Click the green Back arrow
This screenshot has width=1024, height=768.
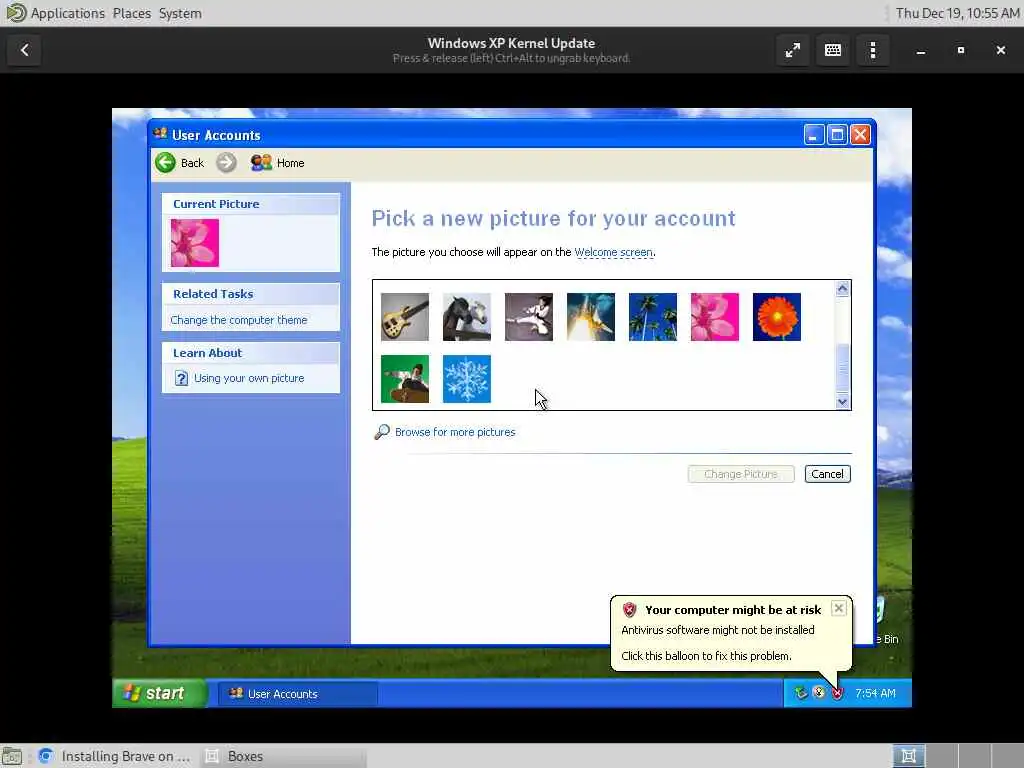pos(165,163)
